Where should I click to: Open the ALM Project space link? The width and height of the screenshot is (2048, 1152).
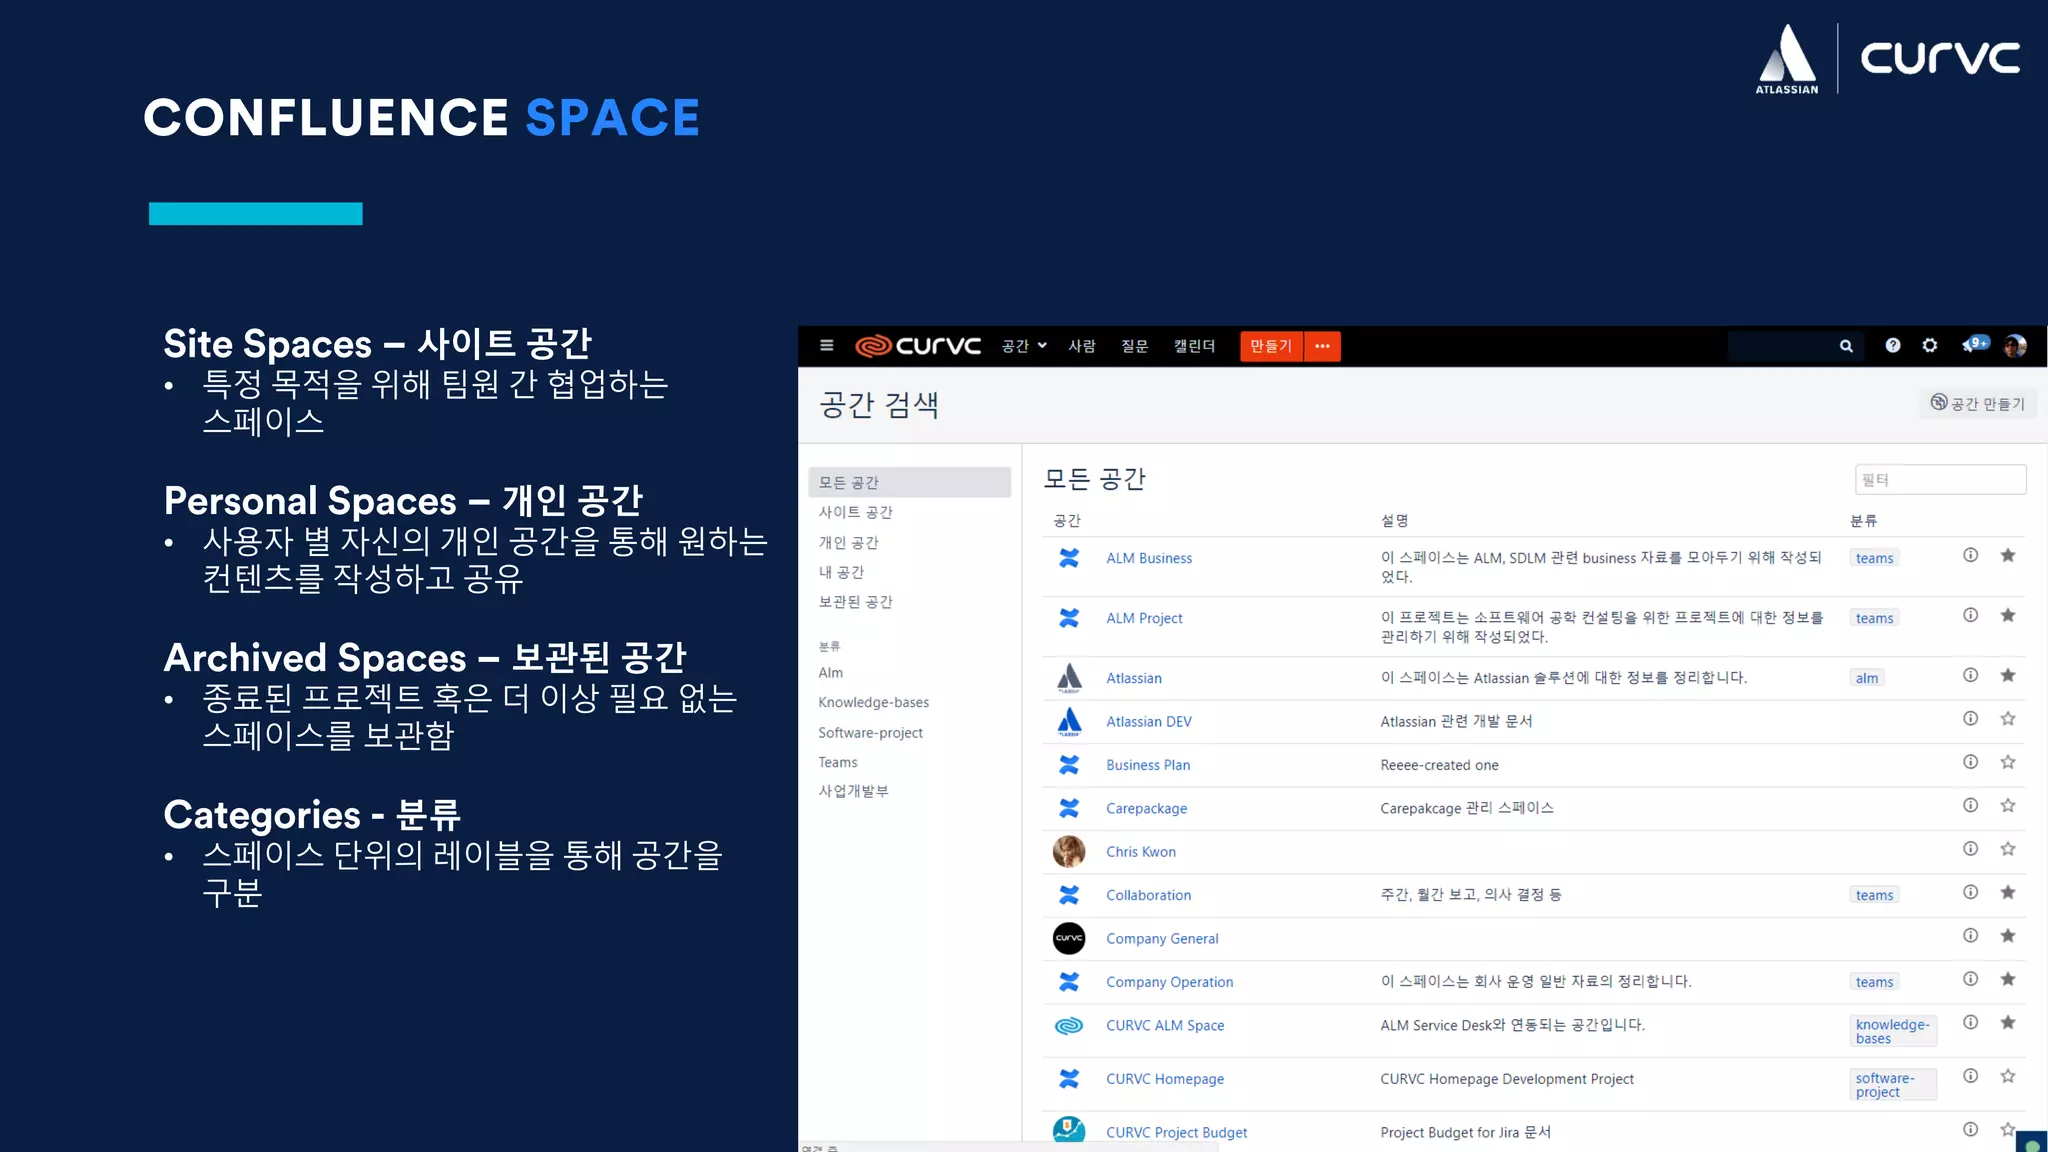click(1144, 618)
